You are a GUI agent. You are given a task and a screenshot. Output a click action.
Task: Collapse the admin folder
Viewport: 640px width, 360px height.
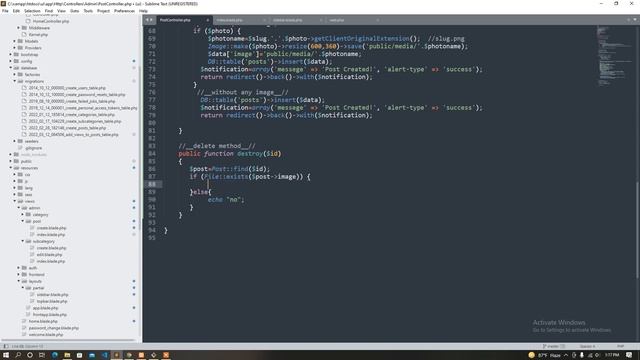pyautogui.click(x=18, y=208)
